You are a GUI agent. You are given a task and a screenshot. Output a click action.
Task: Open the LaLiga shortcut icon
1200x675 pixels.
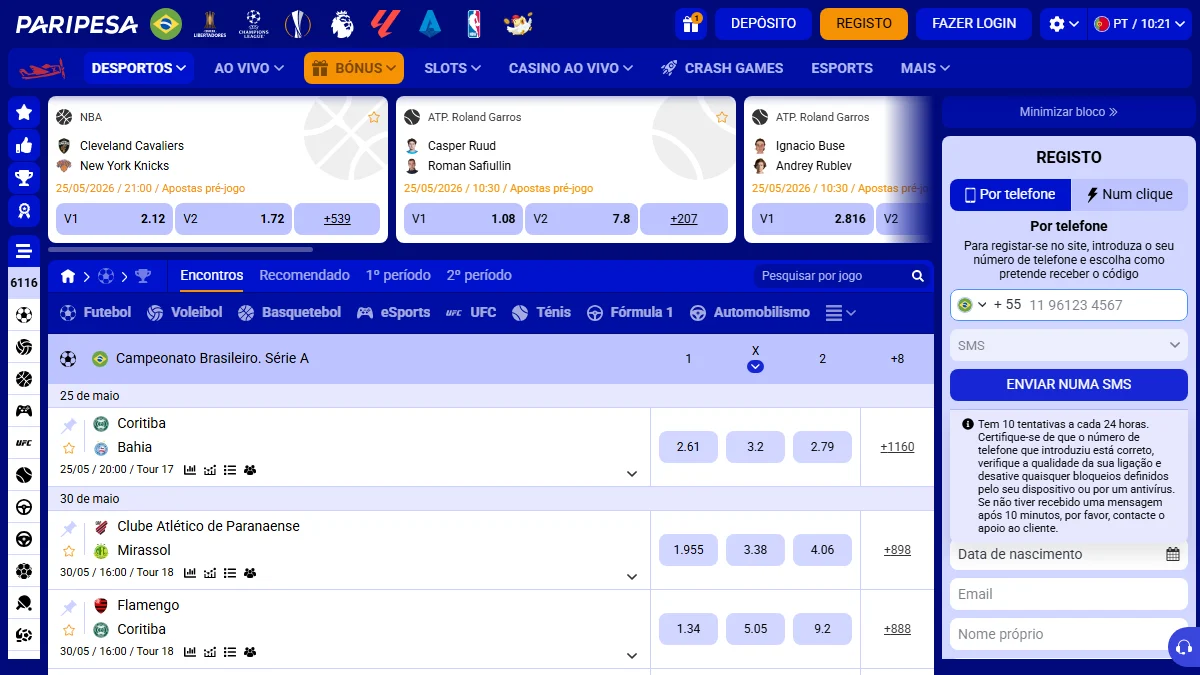coord(386,23)
